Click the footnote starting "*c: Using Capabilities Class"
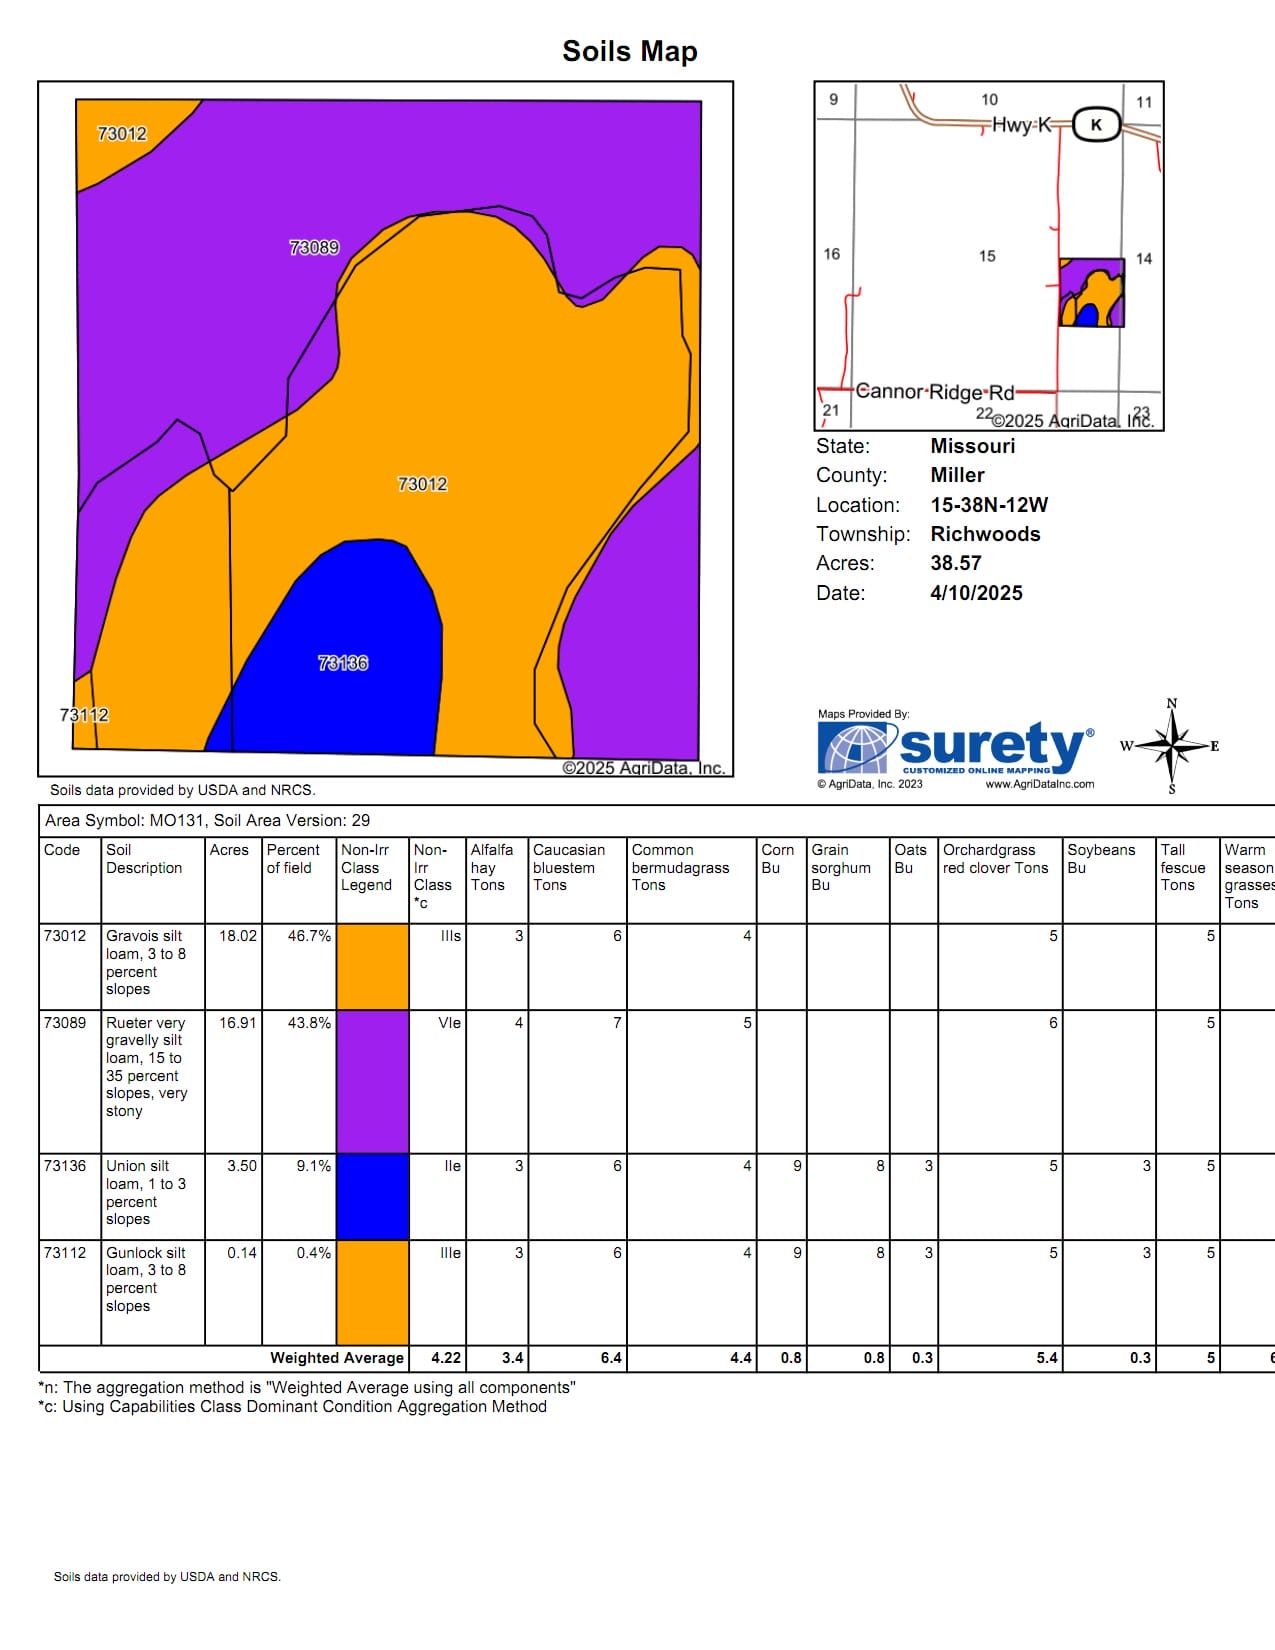 [x=293, y=1407]
